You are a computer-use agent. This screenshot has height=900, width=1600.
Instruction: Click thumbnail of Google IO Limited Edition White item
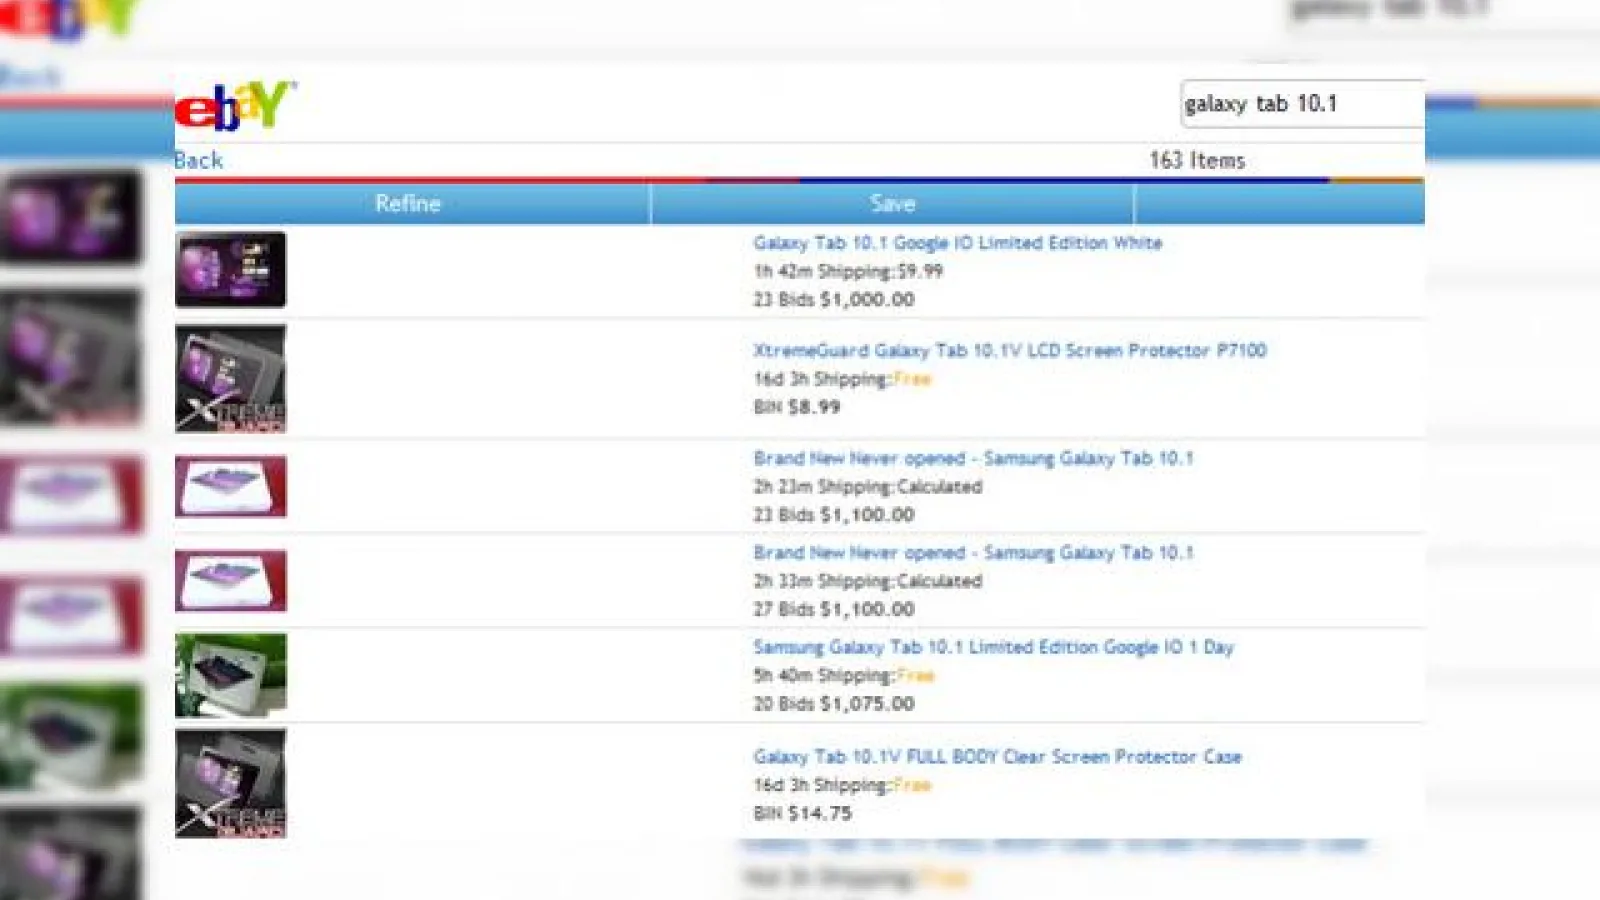(x=230, y=270)
